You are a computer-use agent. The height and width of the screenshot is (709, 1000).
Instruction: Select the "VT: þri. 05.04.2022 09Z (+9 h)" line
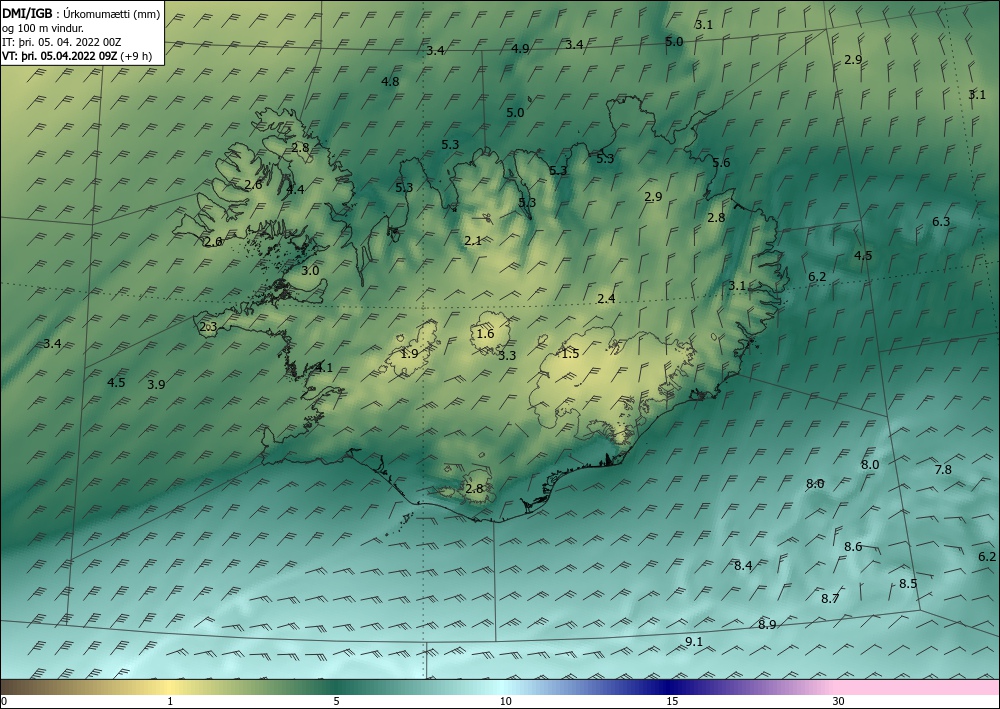(77, 55)
